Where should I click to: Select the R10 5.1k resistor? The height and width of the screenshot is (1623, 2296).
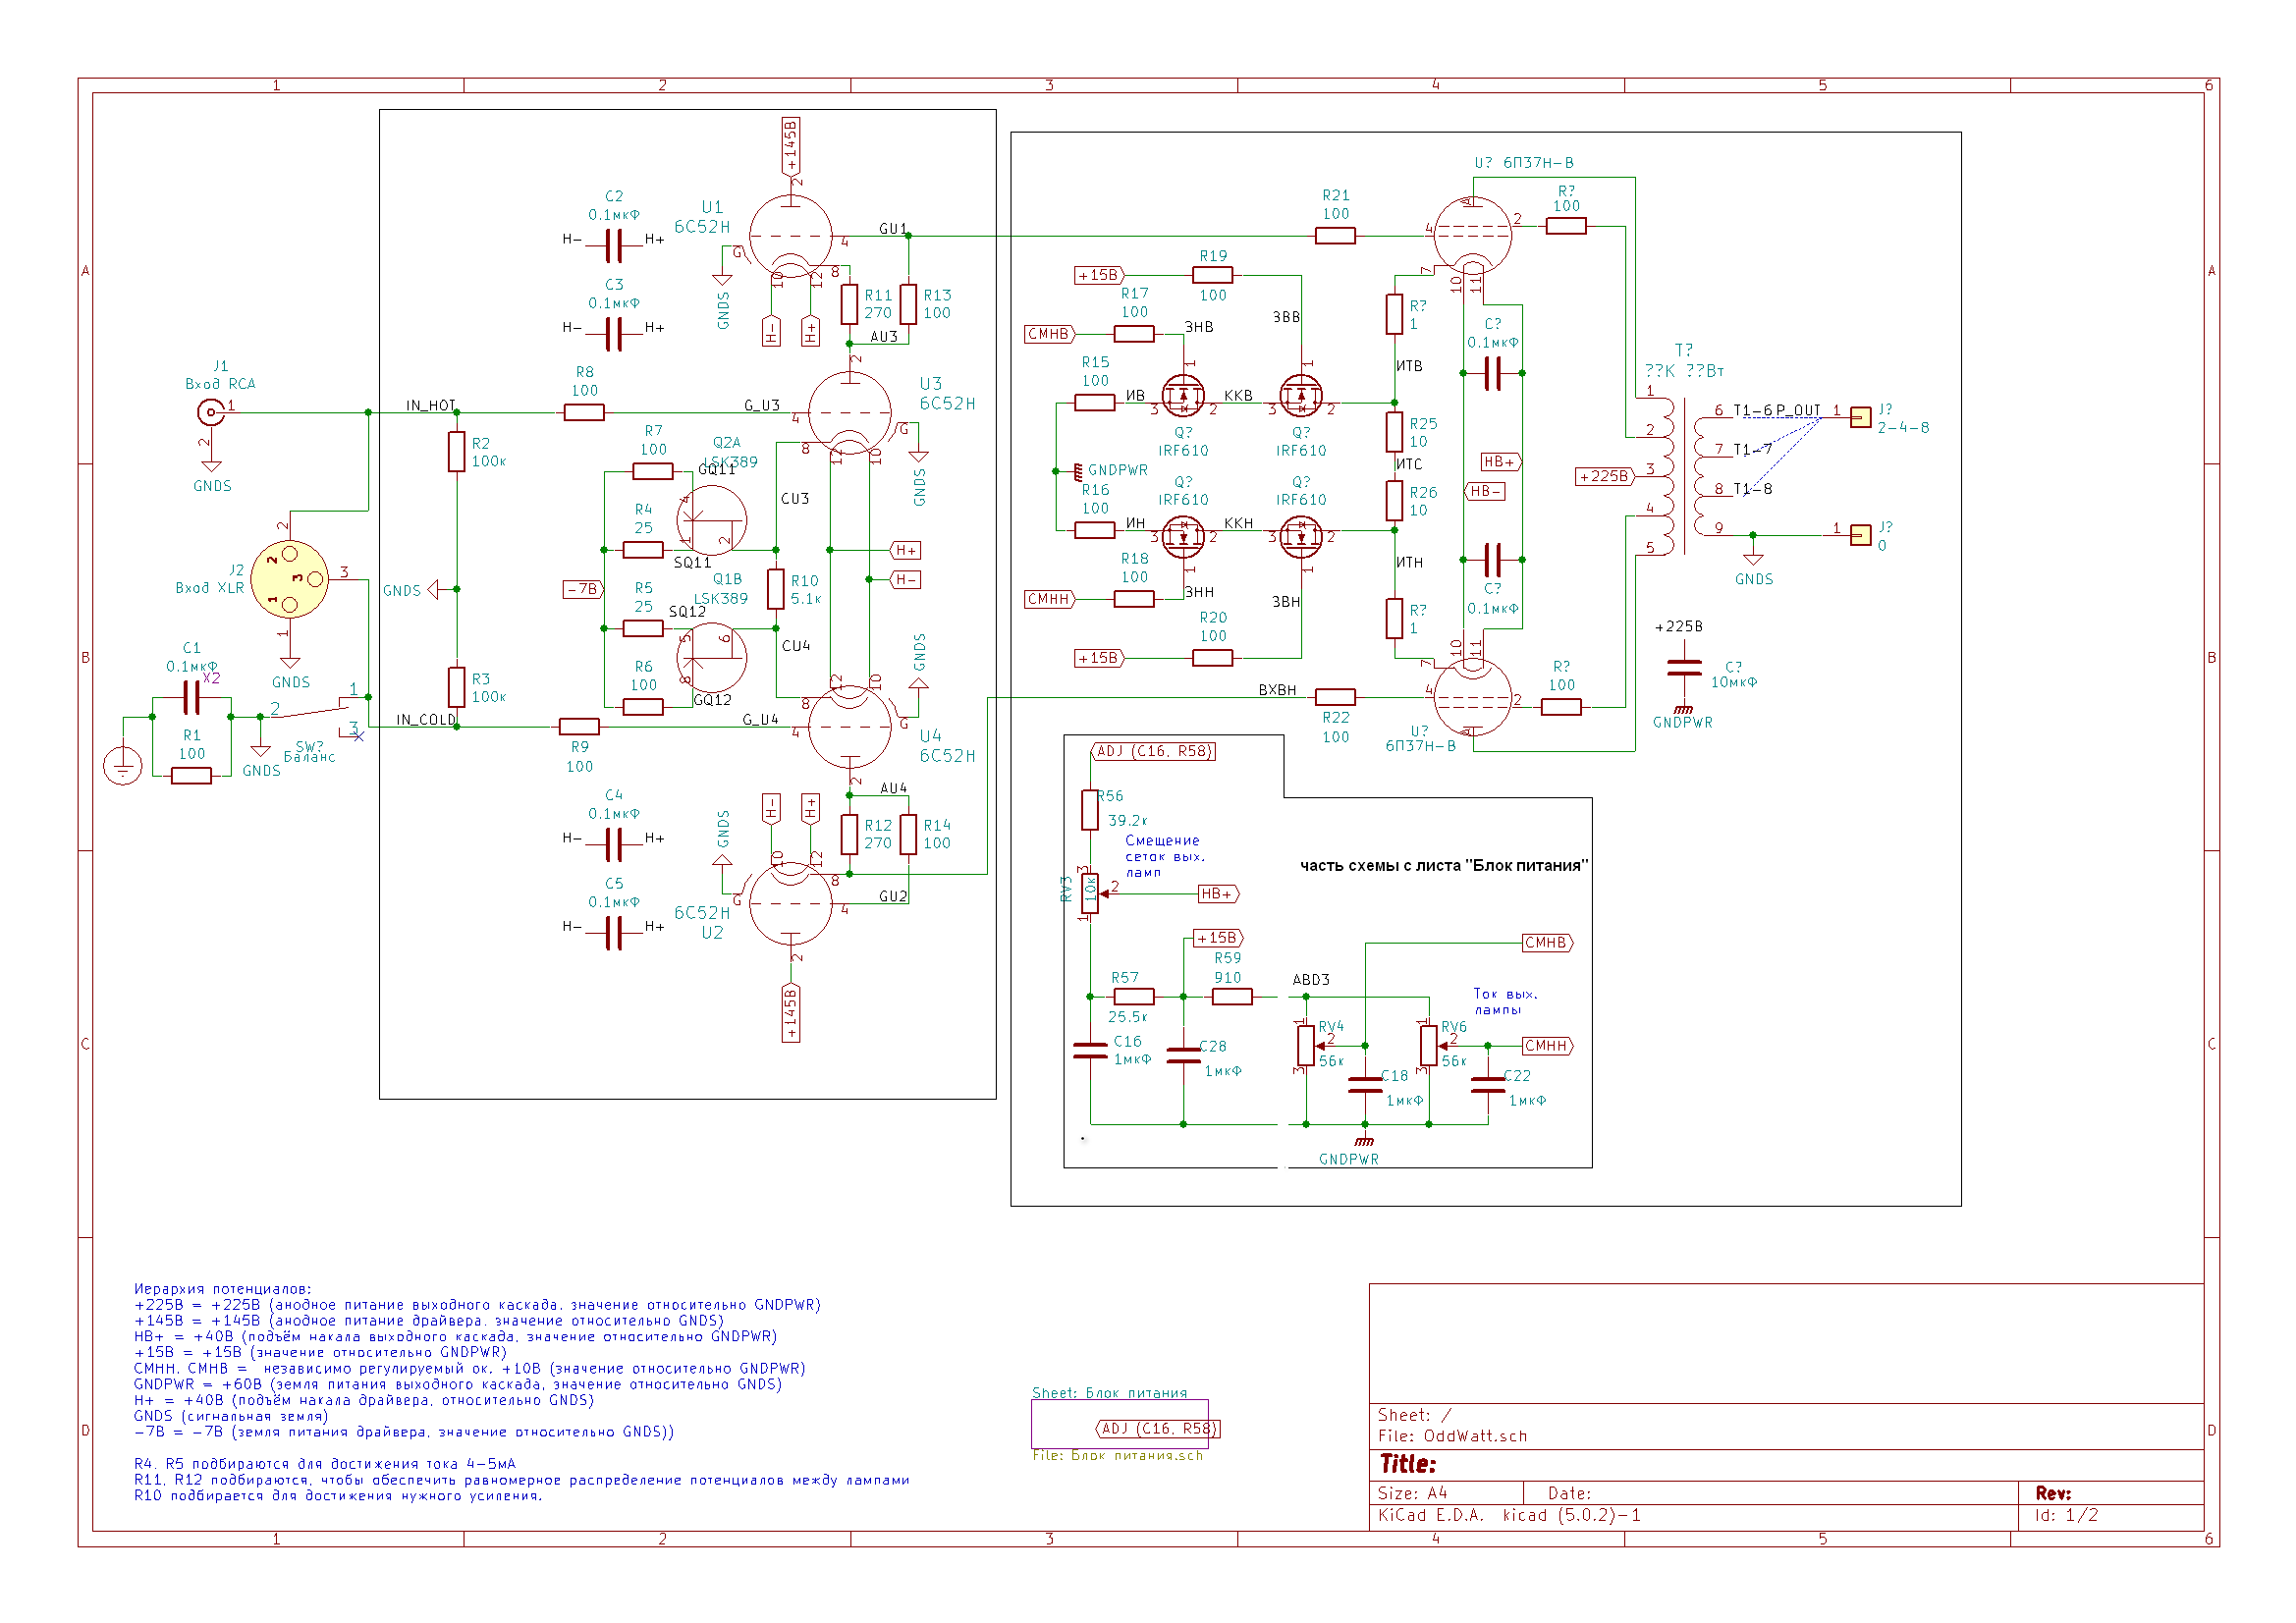tap(775, 589)
